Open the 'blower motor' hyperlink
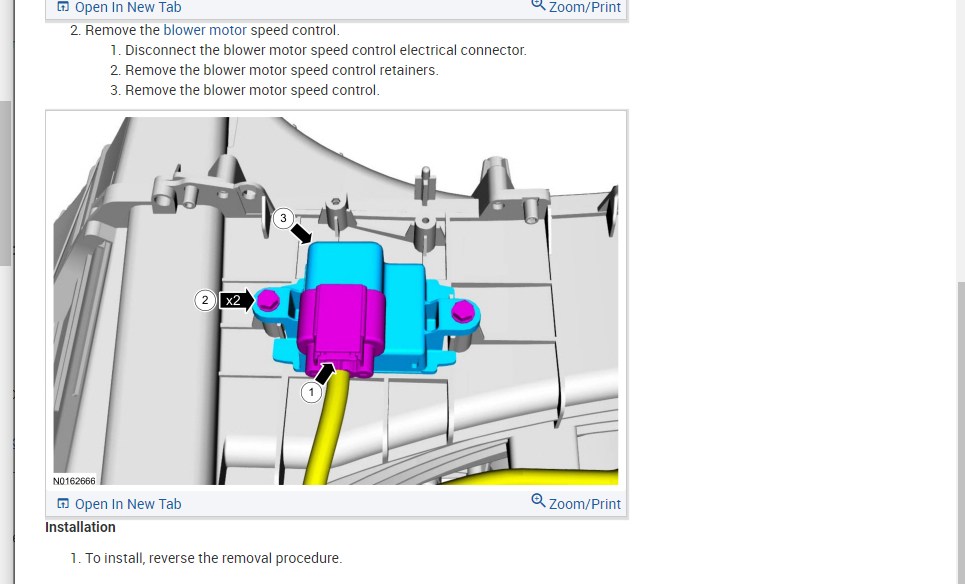Screen dimensions: 965x584 (x=205, y=30)
